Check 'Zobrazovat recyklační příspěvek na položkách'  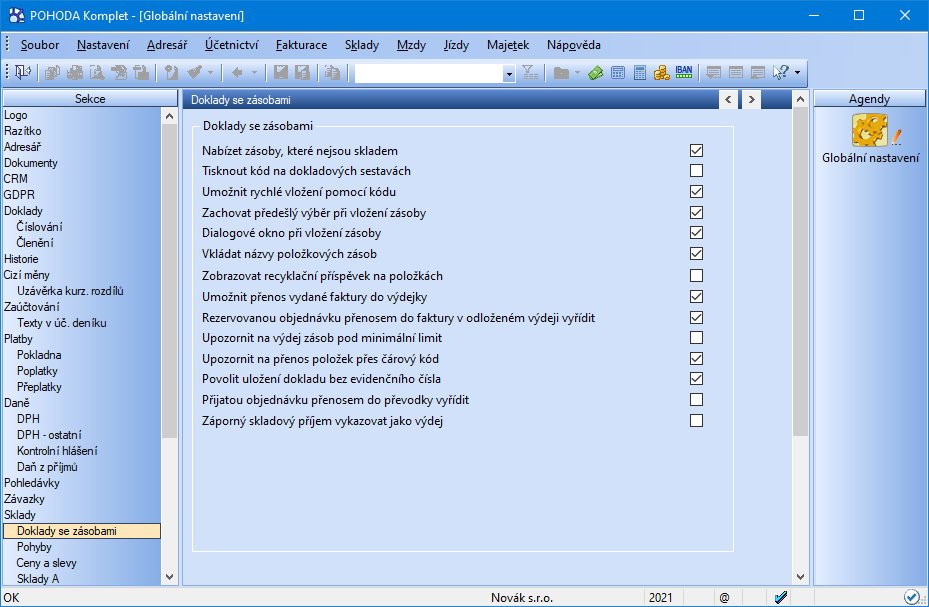click(697, 275)
